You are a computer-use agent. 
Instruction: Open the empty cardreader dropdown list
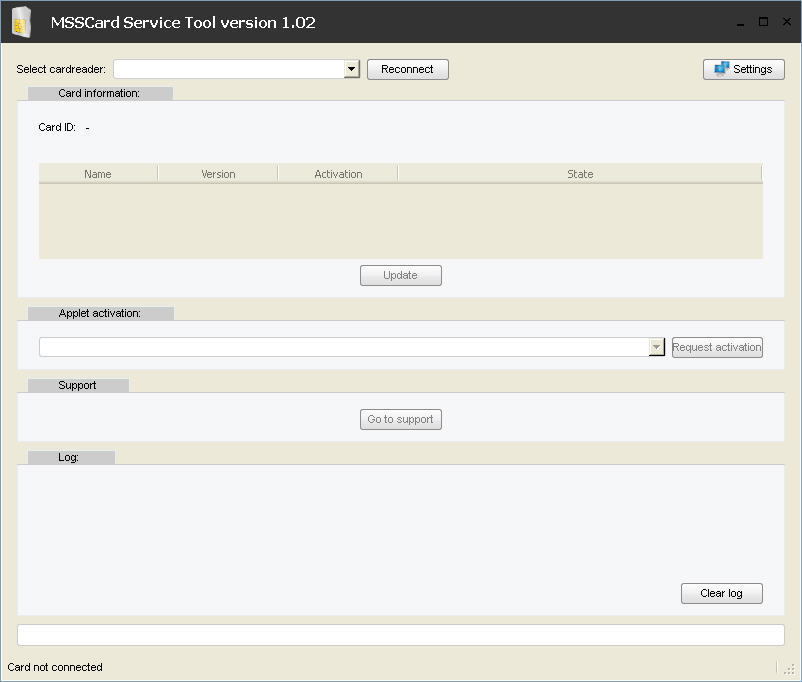235,69
